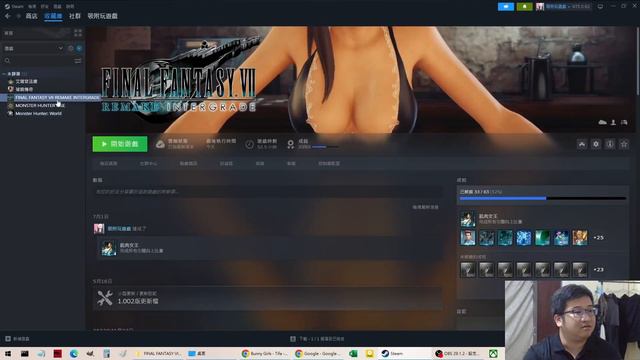The image size is (640, 360).
Task: Open the Windows Start button
Action: 7,353
